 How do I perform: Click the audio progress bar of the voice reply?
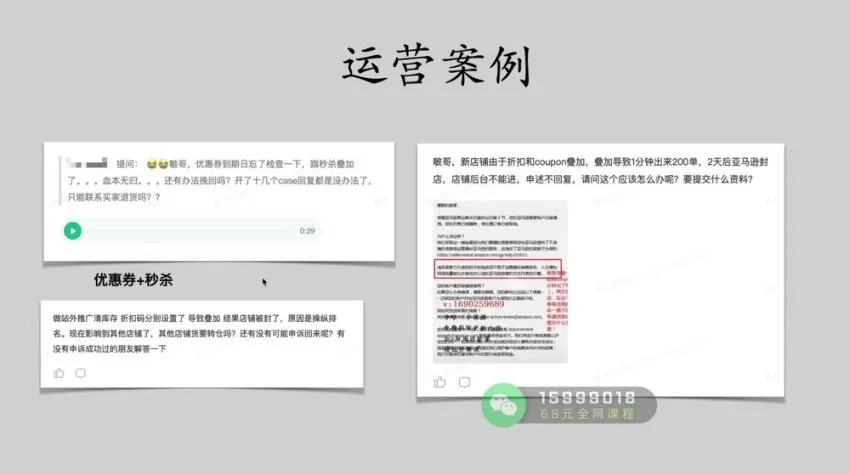pyautogui.click(x=193, y=230)
